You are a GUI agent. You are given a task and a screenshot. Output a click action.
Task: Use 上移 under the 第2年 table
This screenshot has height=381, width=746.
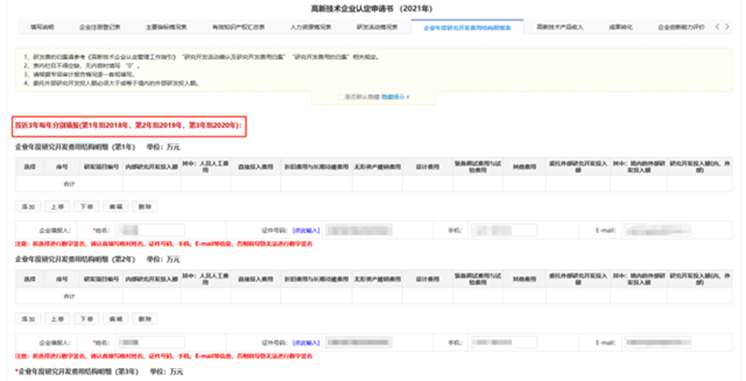click(x=58, y=319)
